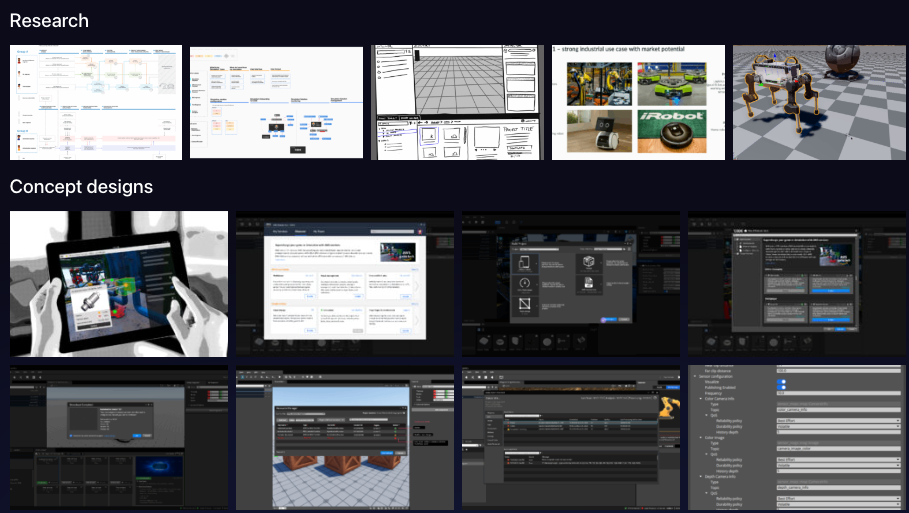The height and width of the screenshot is (513, 909).
Task: Open the dark dialog with icon tiles thumbnail
Action: tap(571, 284)
